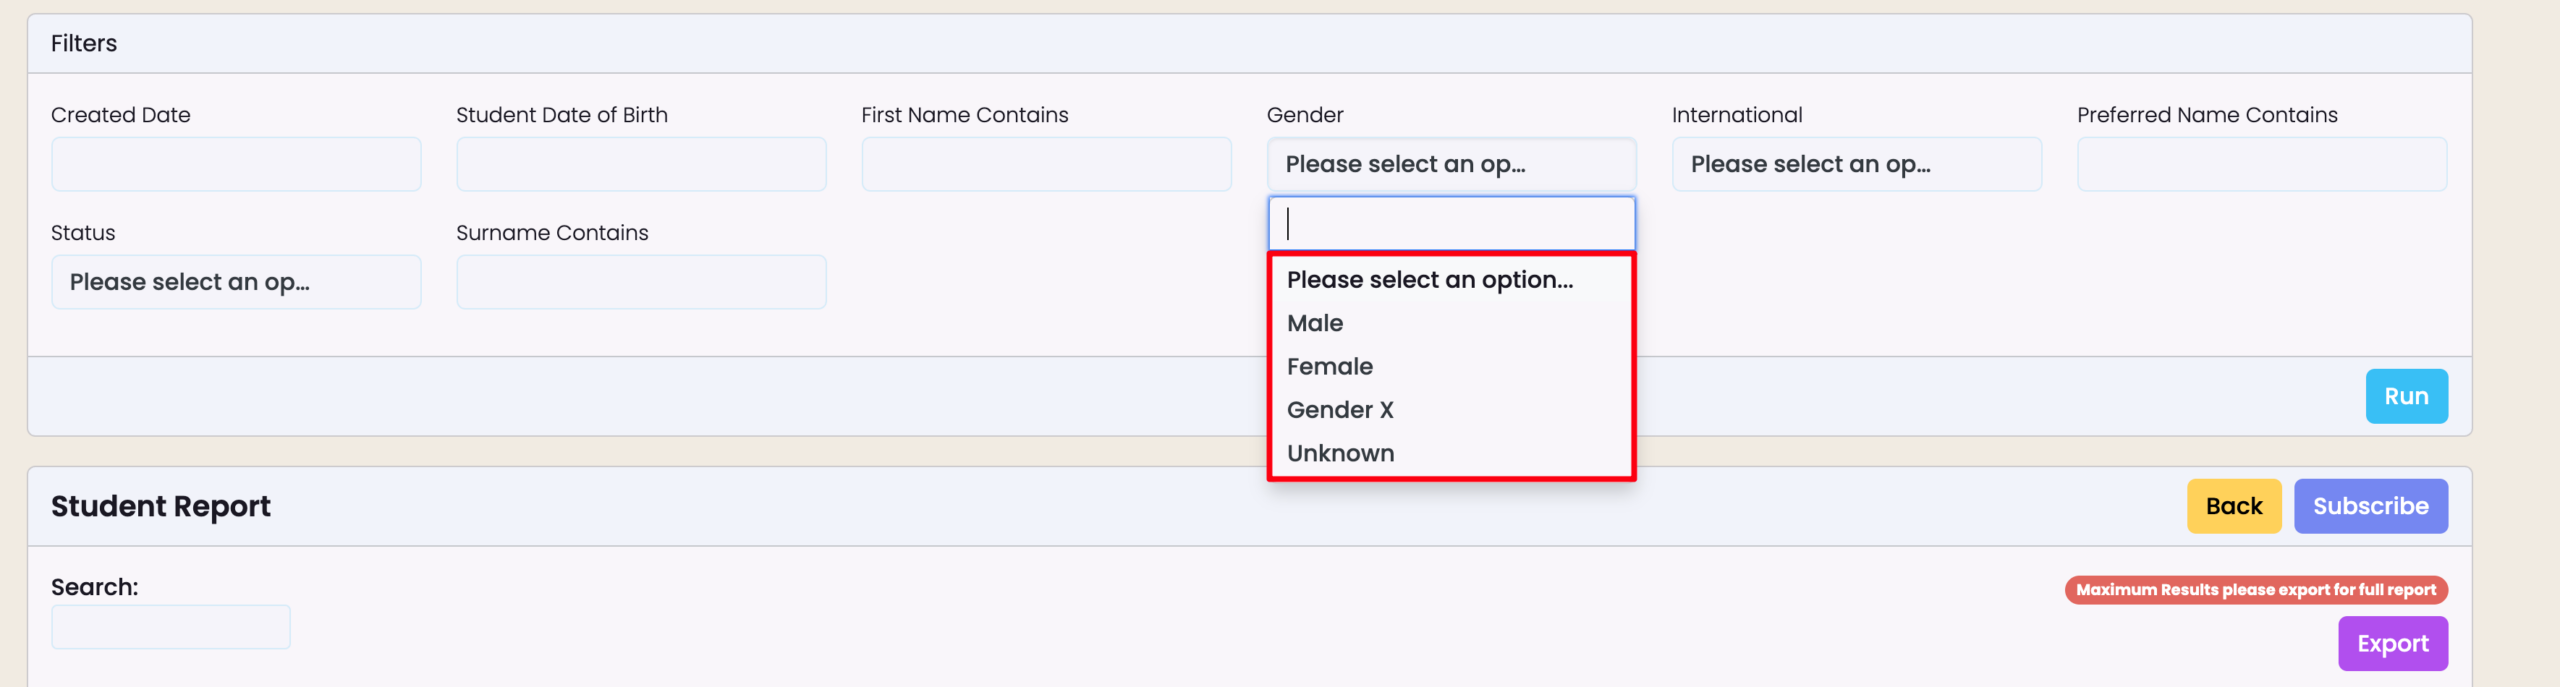Screen dimensions: 2560x687
Task: Pick Unknown from Gender list
Action: pyautogui.click(x=1340, y=453)
